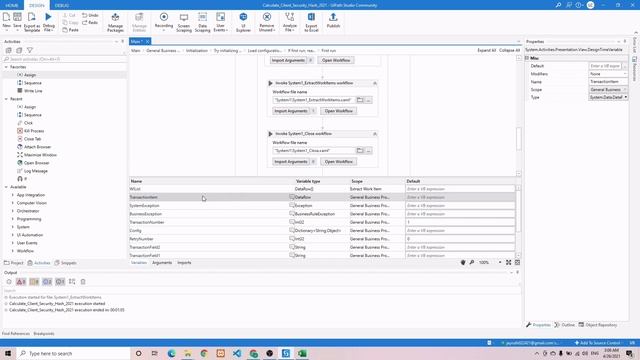Click the activities filter funnel icon
This screenshot has height=360, width=640.
pyautogui.click(x=30, y=50)
